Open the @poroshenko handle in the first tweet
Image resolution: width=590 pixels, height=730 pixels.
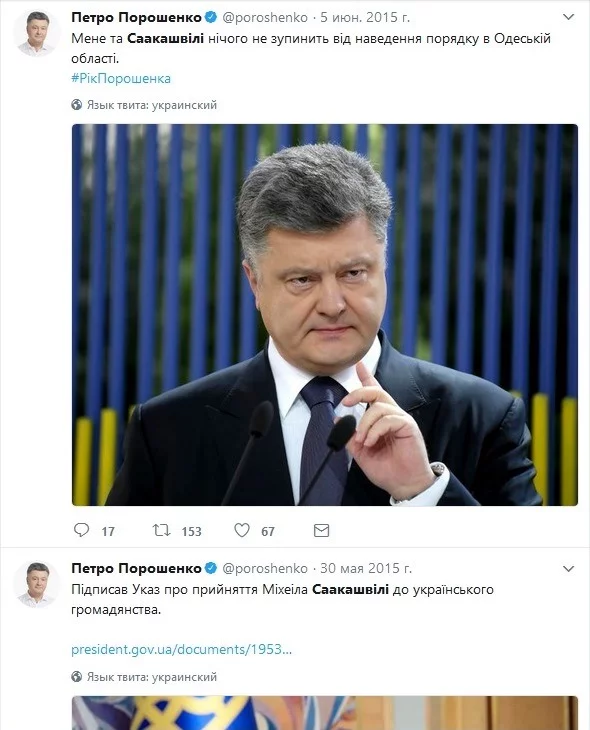[265, 18]
